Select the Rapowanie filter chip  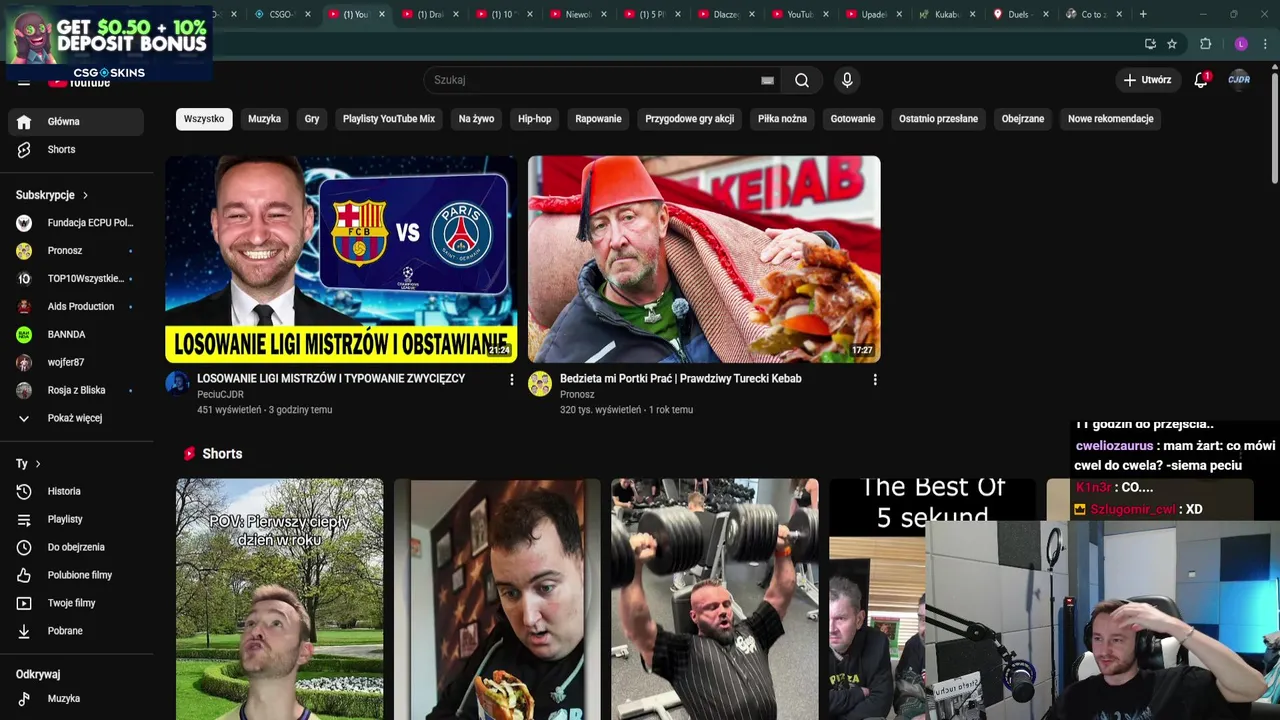tap(598, 119)
